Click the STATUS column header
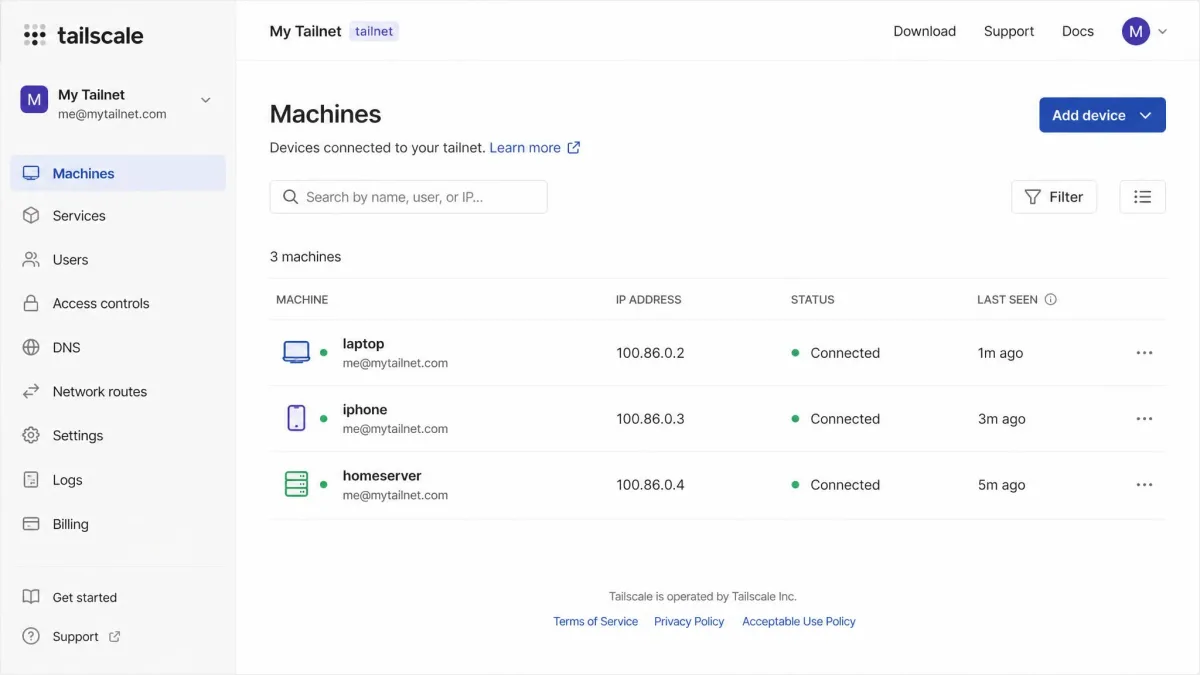1200x675 pixels. (x=812, y=299)
